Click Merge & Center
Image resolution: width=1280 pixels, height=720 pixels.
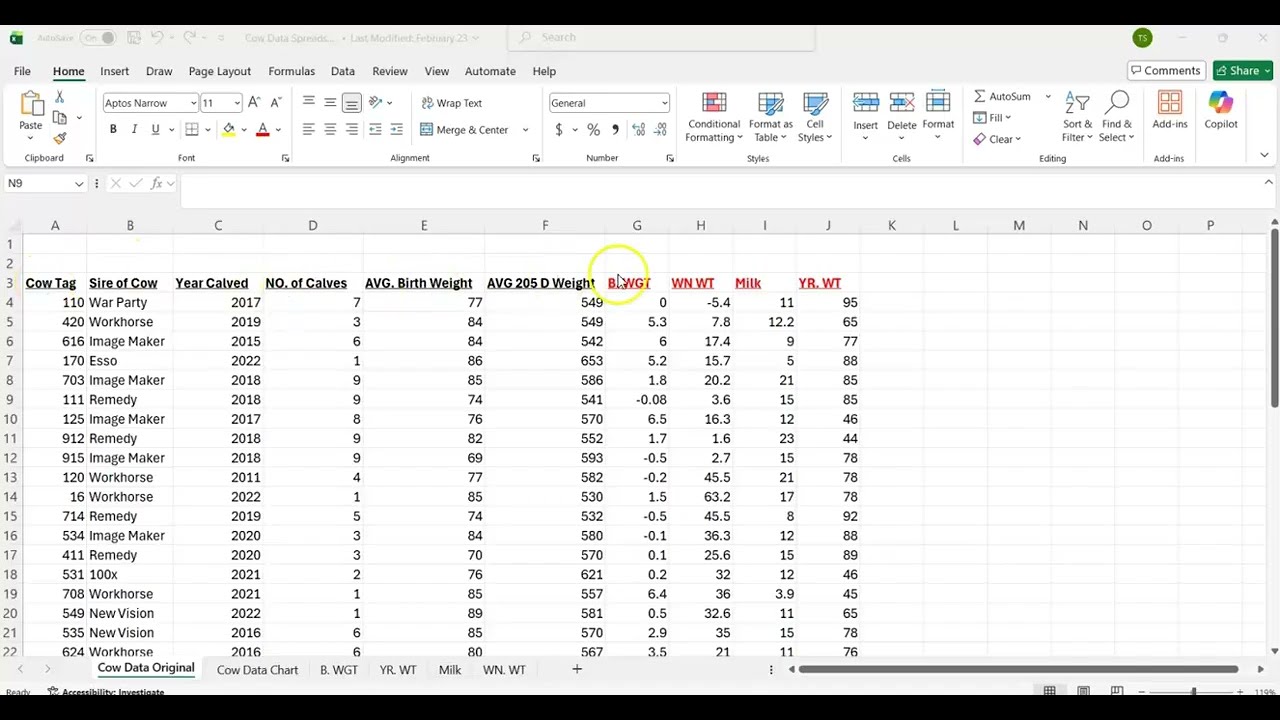(465, 130)
